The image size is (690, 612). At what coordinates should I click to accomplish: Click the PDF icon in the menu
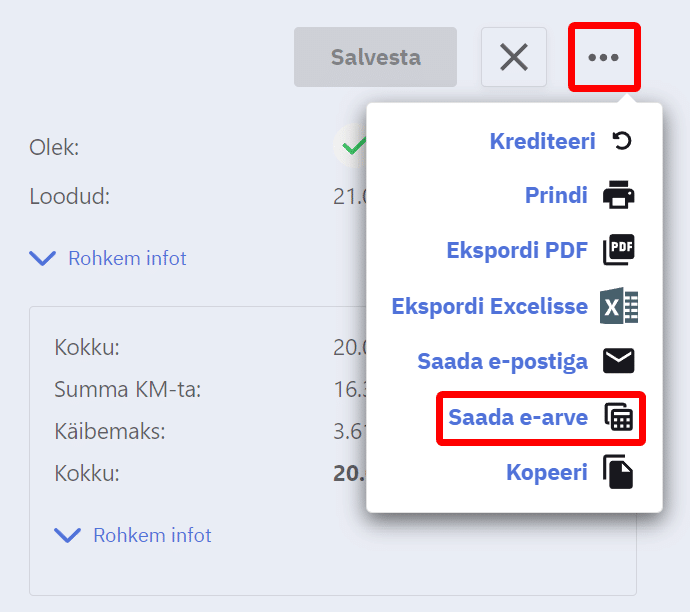point(619,250)
